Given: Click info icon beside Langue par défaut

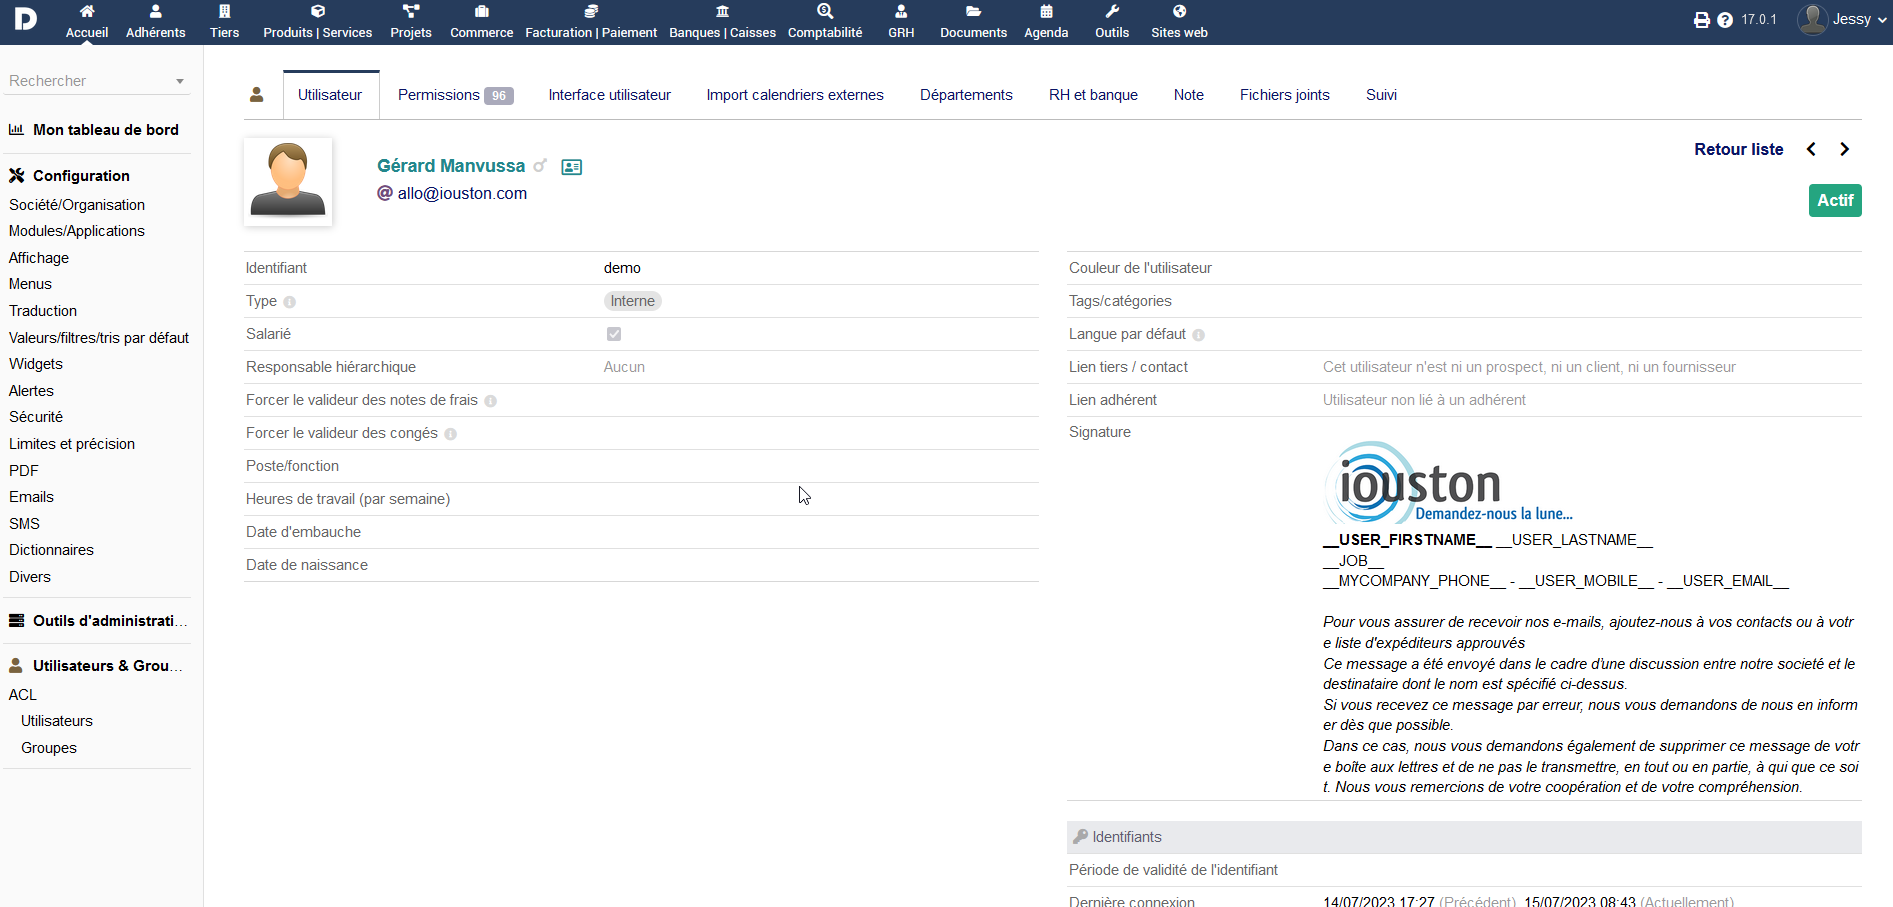Looking at the screenshot, I should pyautogui.click(x=1198, y=335).
